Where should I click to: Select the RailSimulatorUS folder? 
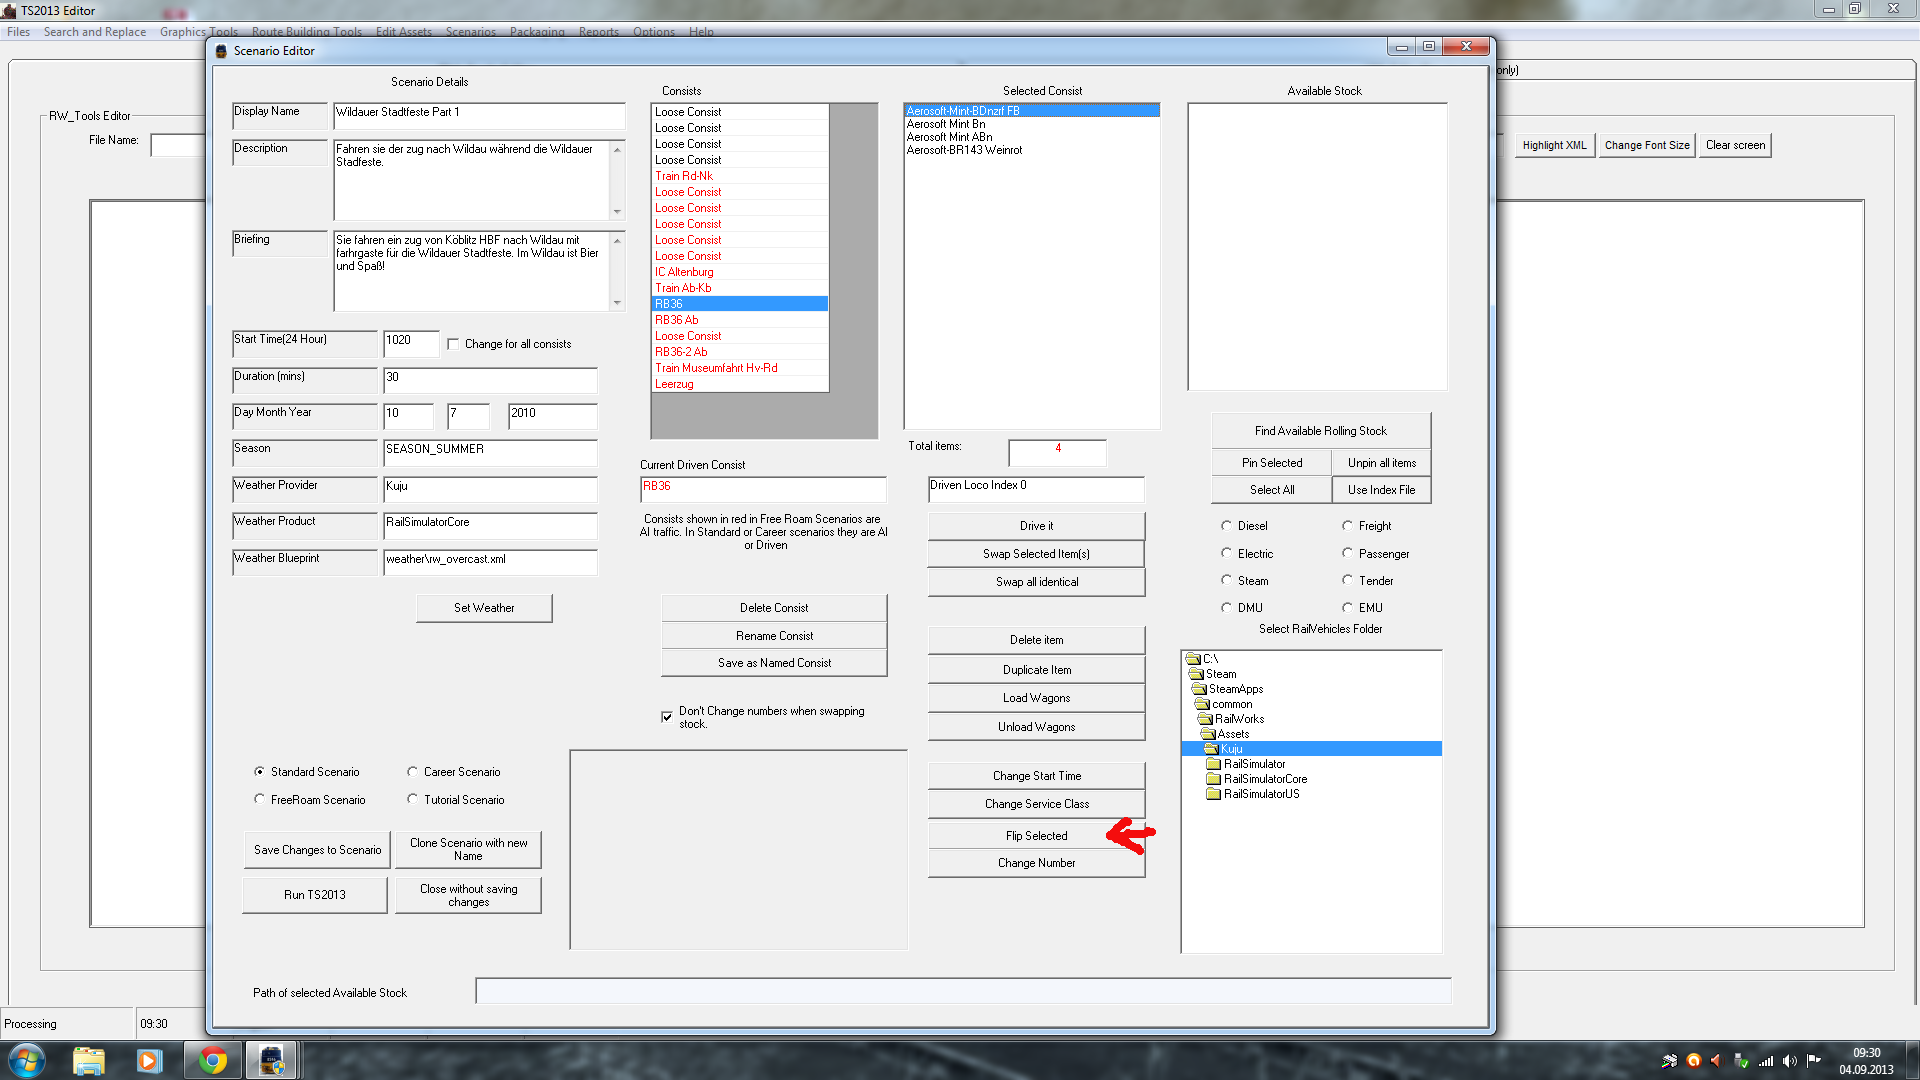click(x=1261, y=794)
